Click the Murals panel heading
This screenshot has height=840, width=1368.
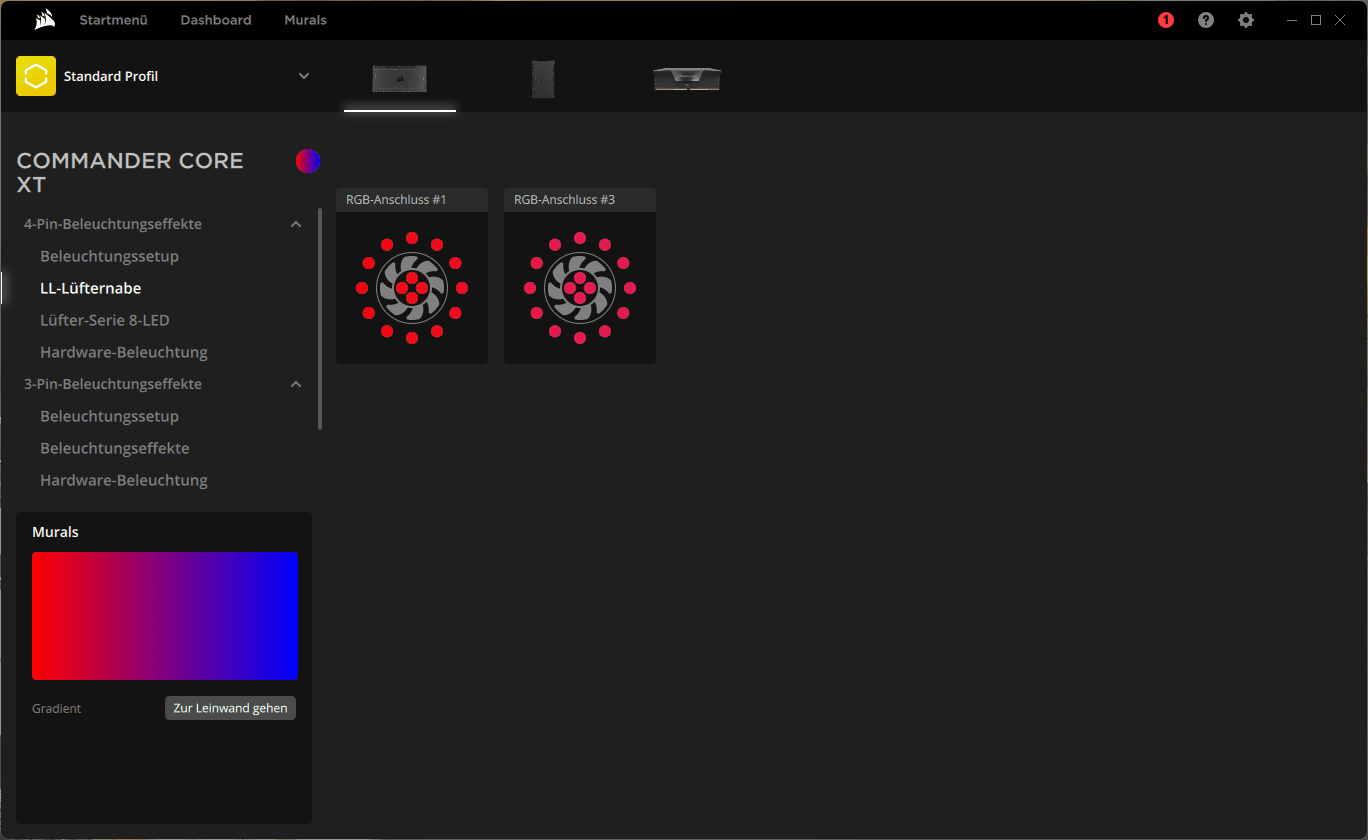(x=55, y=532)
